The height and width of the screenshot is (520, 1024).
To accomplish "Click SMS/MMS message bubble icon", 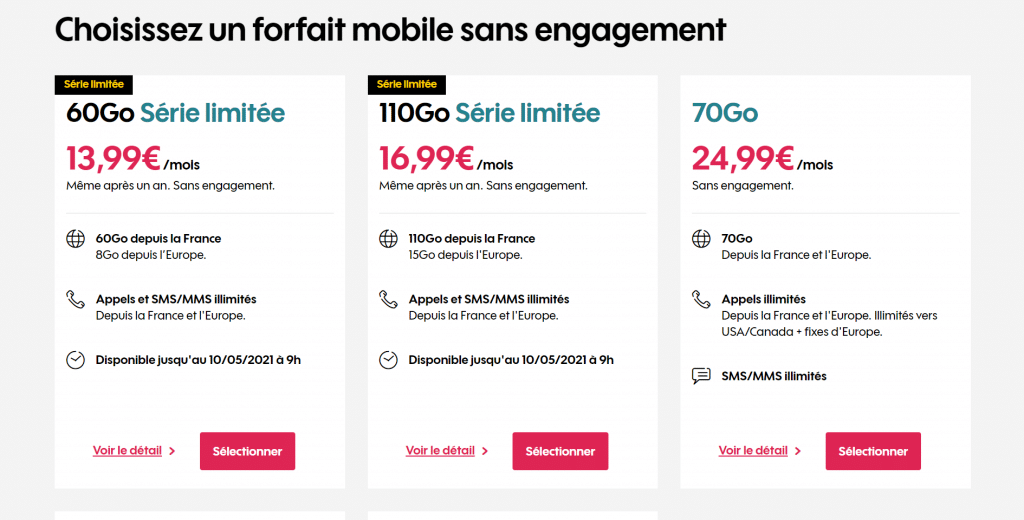I will 701,376.
